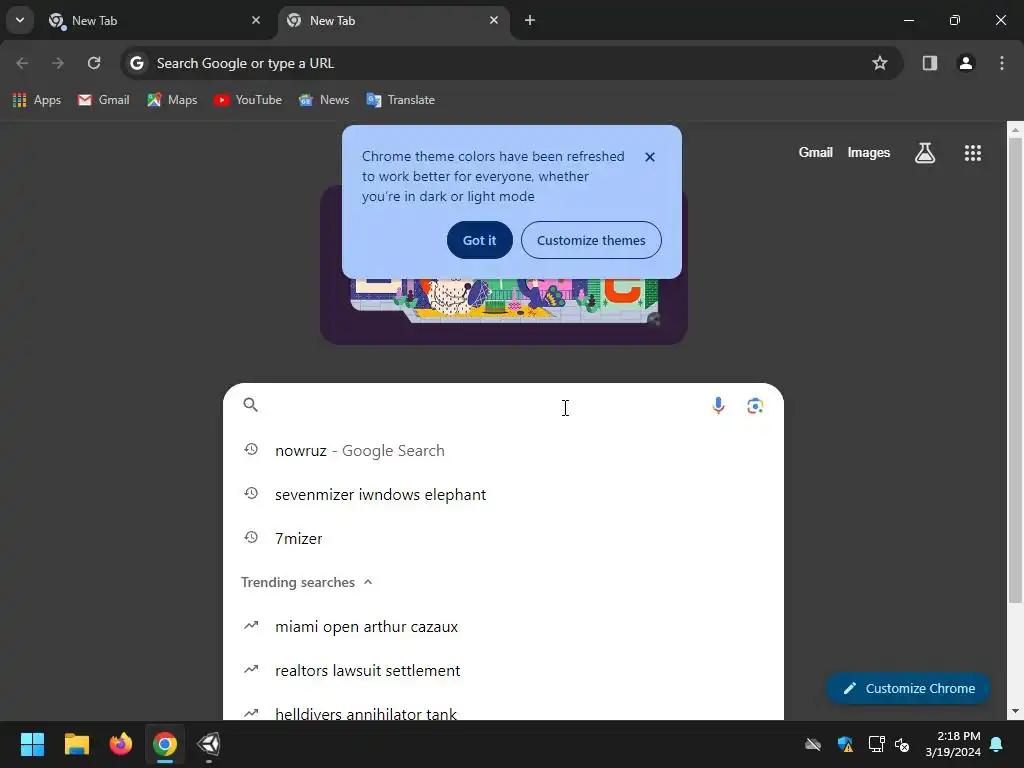
Task: Click the Got it button
Action: pyautogui.click(x=479, y=240)
